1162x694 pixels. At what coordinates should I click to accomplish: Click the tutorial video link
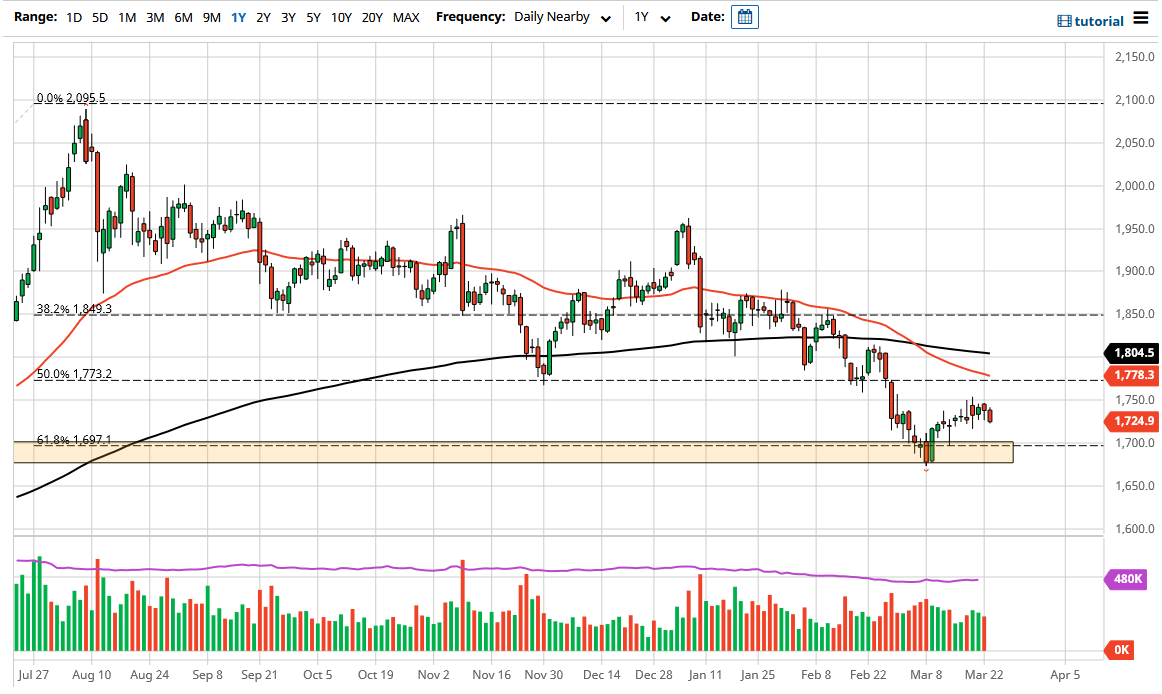click(x=1090, y=21)
